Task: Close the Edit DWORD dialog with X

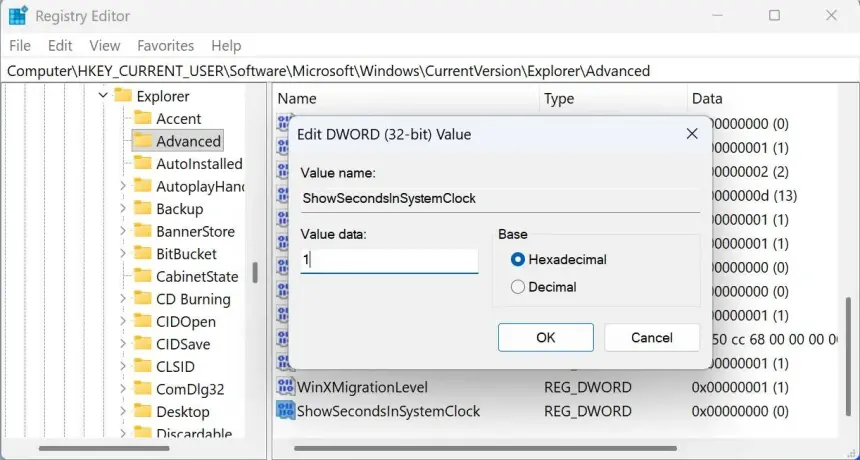Action: click(x=691, y=134)
